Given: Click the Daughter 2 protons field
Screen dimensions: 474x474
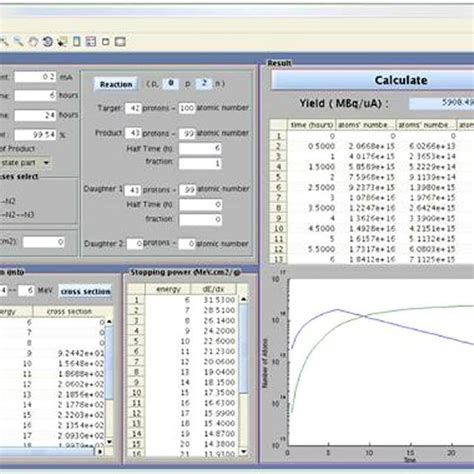Looking at the screenshot, I should coord(135,244).
